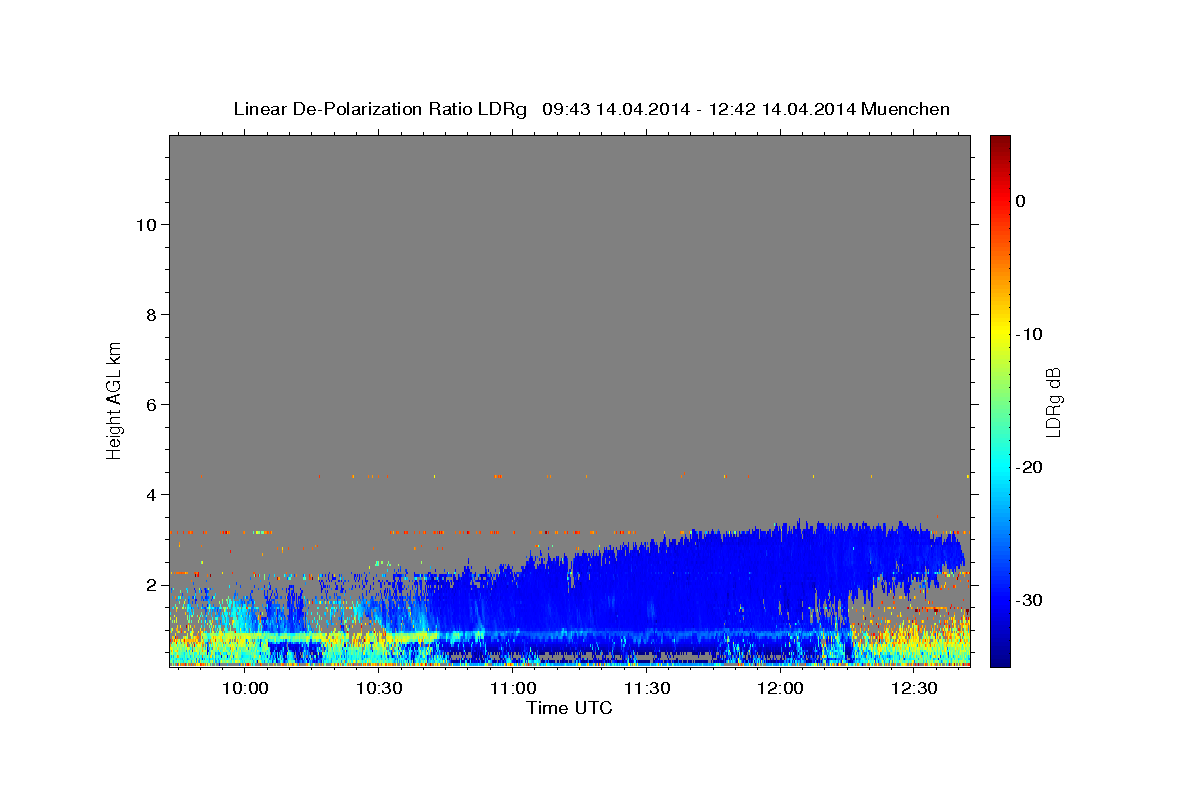The width and height of the screenshot is (1200, 800).
Task: Click the plot title 'Linear De-Polarization Ratio LDRg'
Action: 380,109
